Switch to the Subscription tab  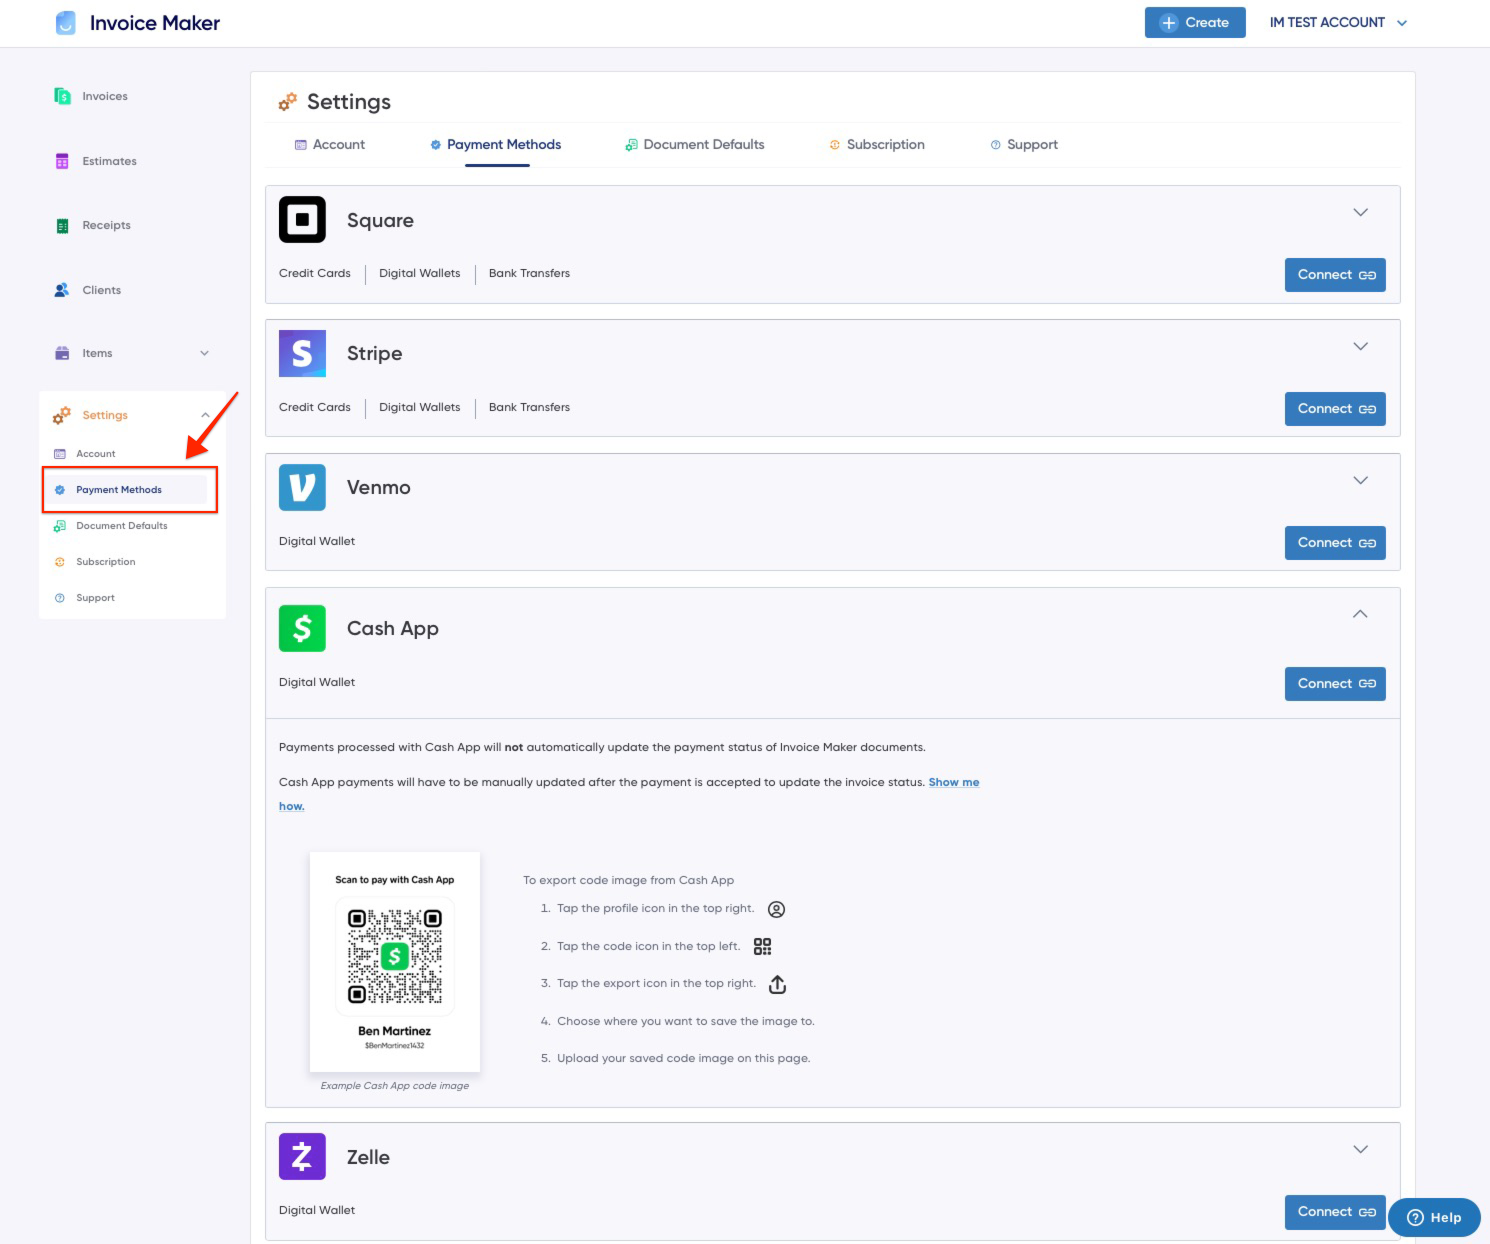[x=877, y=145]
